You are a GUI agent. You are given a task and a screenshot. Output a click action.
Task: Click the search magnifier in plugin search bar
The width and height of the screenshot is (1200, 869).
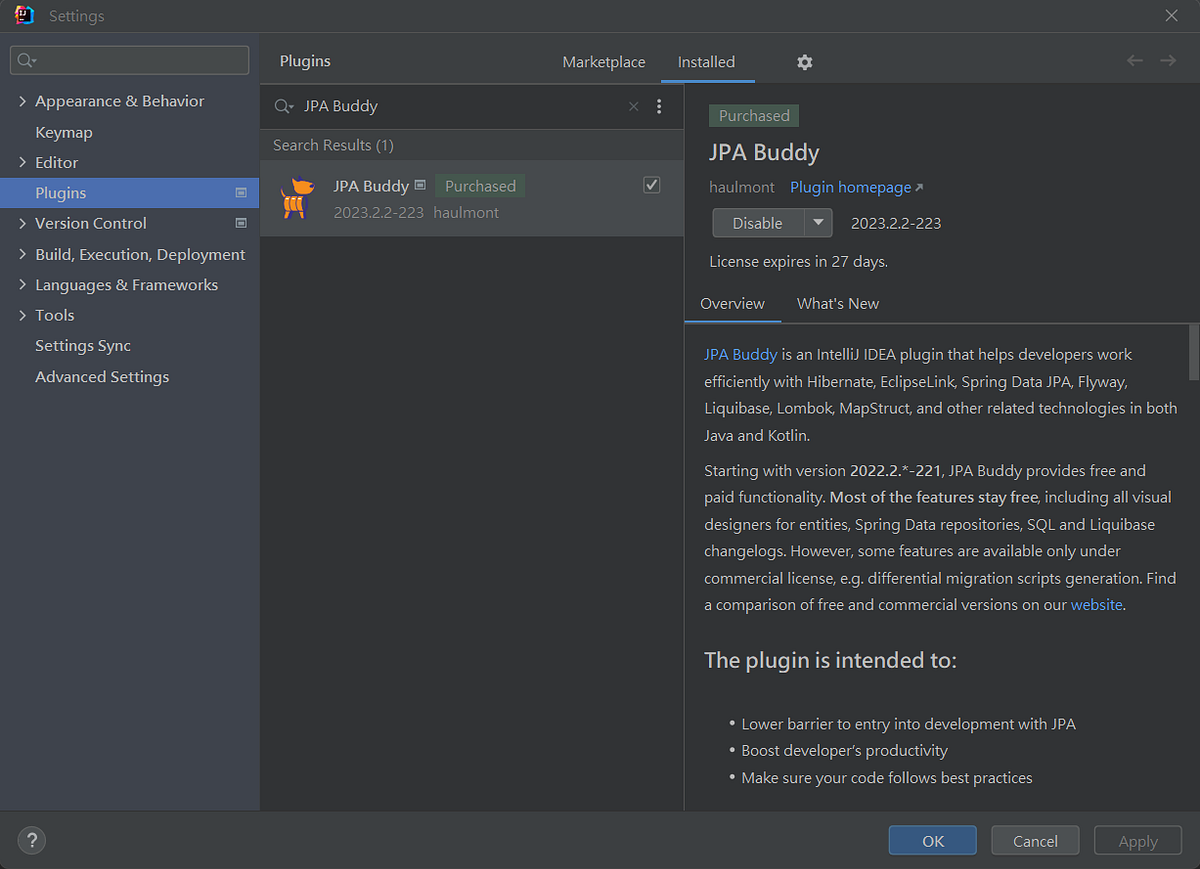click(x=283, y=105)
